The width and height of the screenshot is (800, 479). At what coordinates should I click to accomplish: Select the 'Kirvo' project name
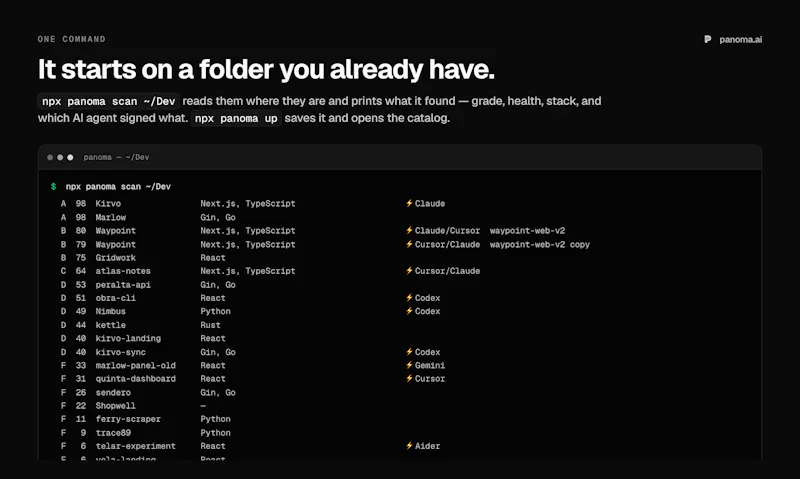[x=108, y=204]
